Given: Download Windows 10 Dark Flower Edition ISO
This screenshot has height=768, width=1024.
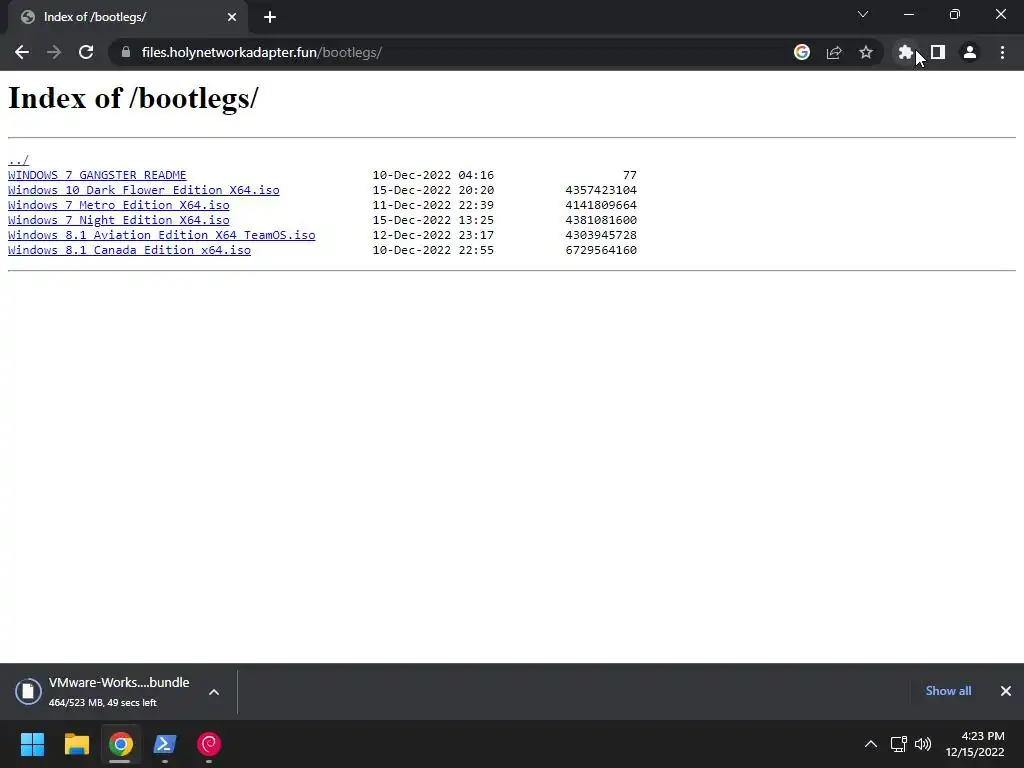Looking at the screenshot, I should click(x=144, y=190).
